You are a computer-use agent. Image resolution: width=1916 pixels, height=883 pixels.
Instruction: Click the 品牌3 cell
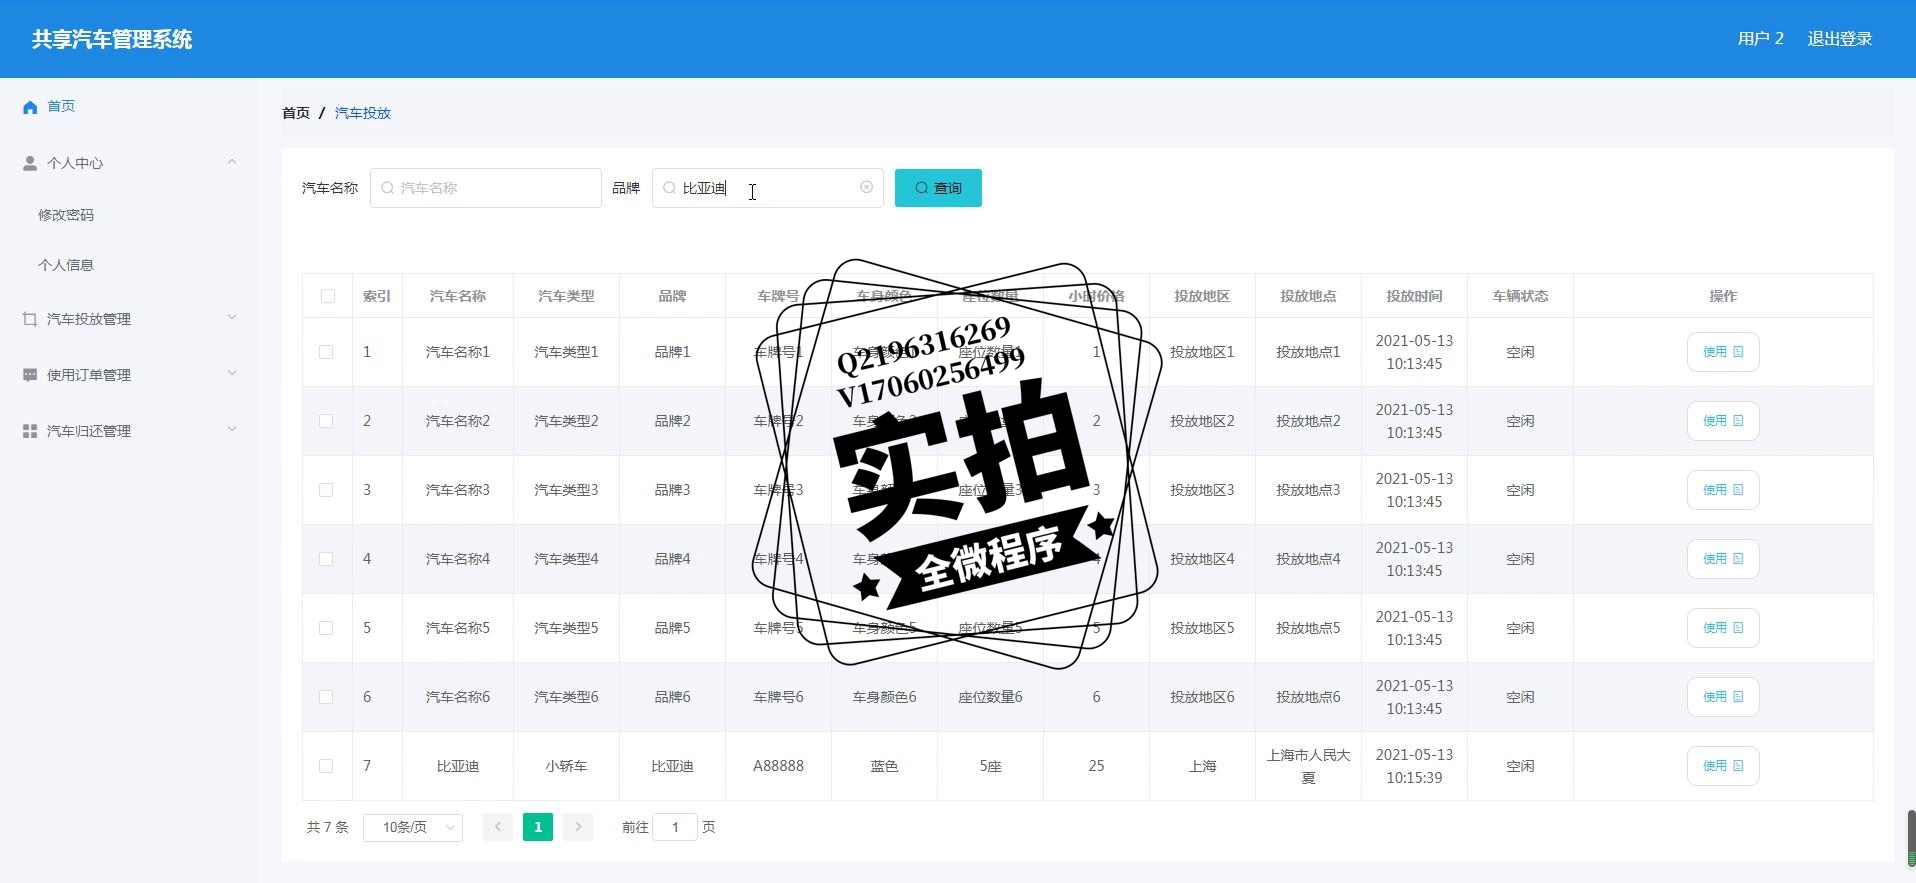672,490
